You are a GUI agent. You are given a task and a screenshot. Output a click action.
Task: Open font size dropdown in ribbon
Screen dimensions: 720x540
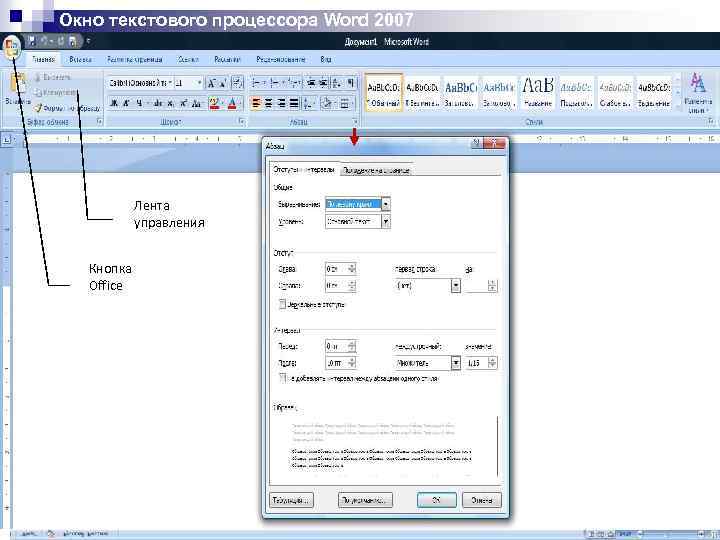(x=199, y=83)
